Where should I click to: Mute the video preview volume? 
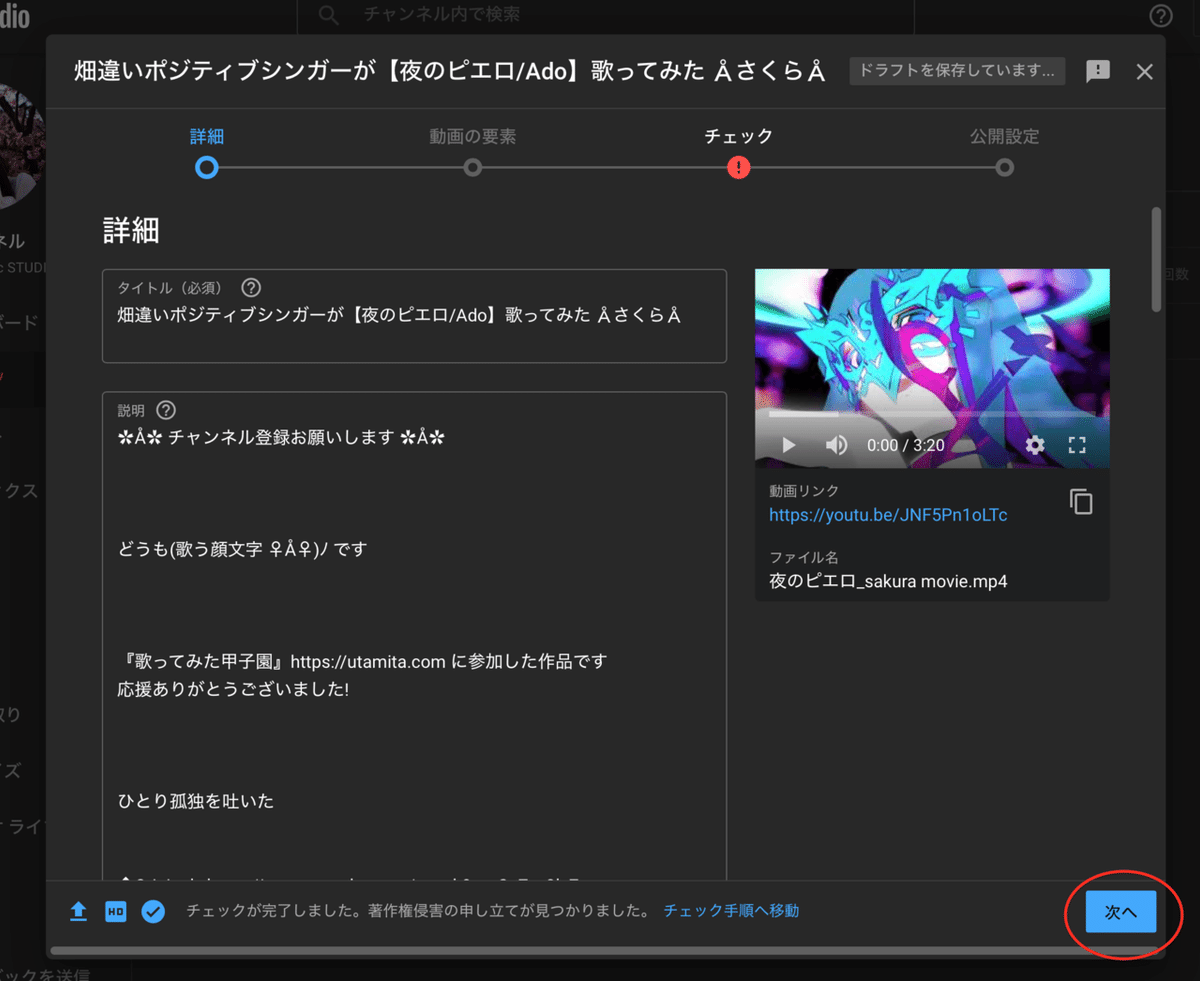[837, 445]
